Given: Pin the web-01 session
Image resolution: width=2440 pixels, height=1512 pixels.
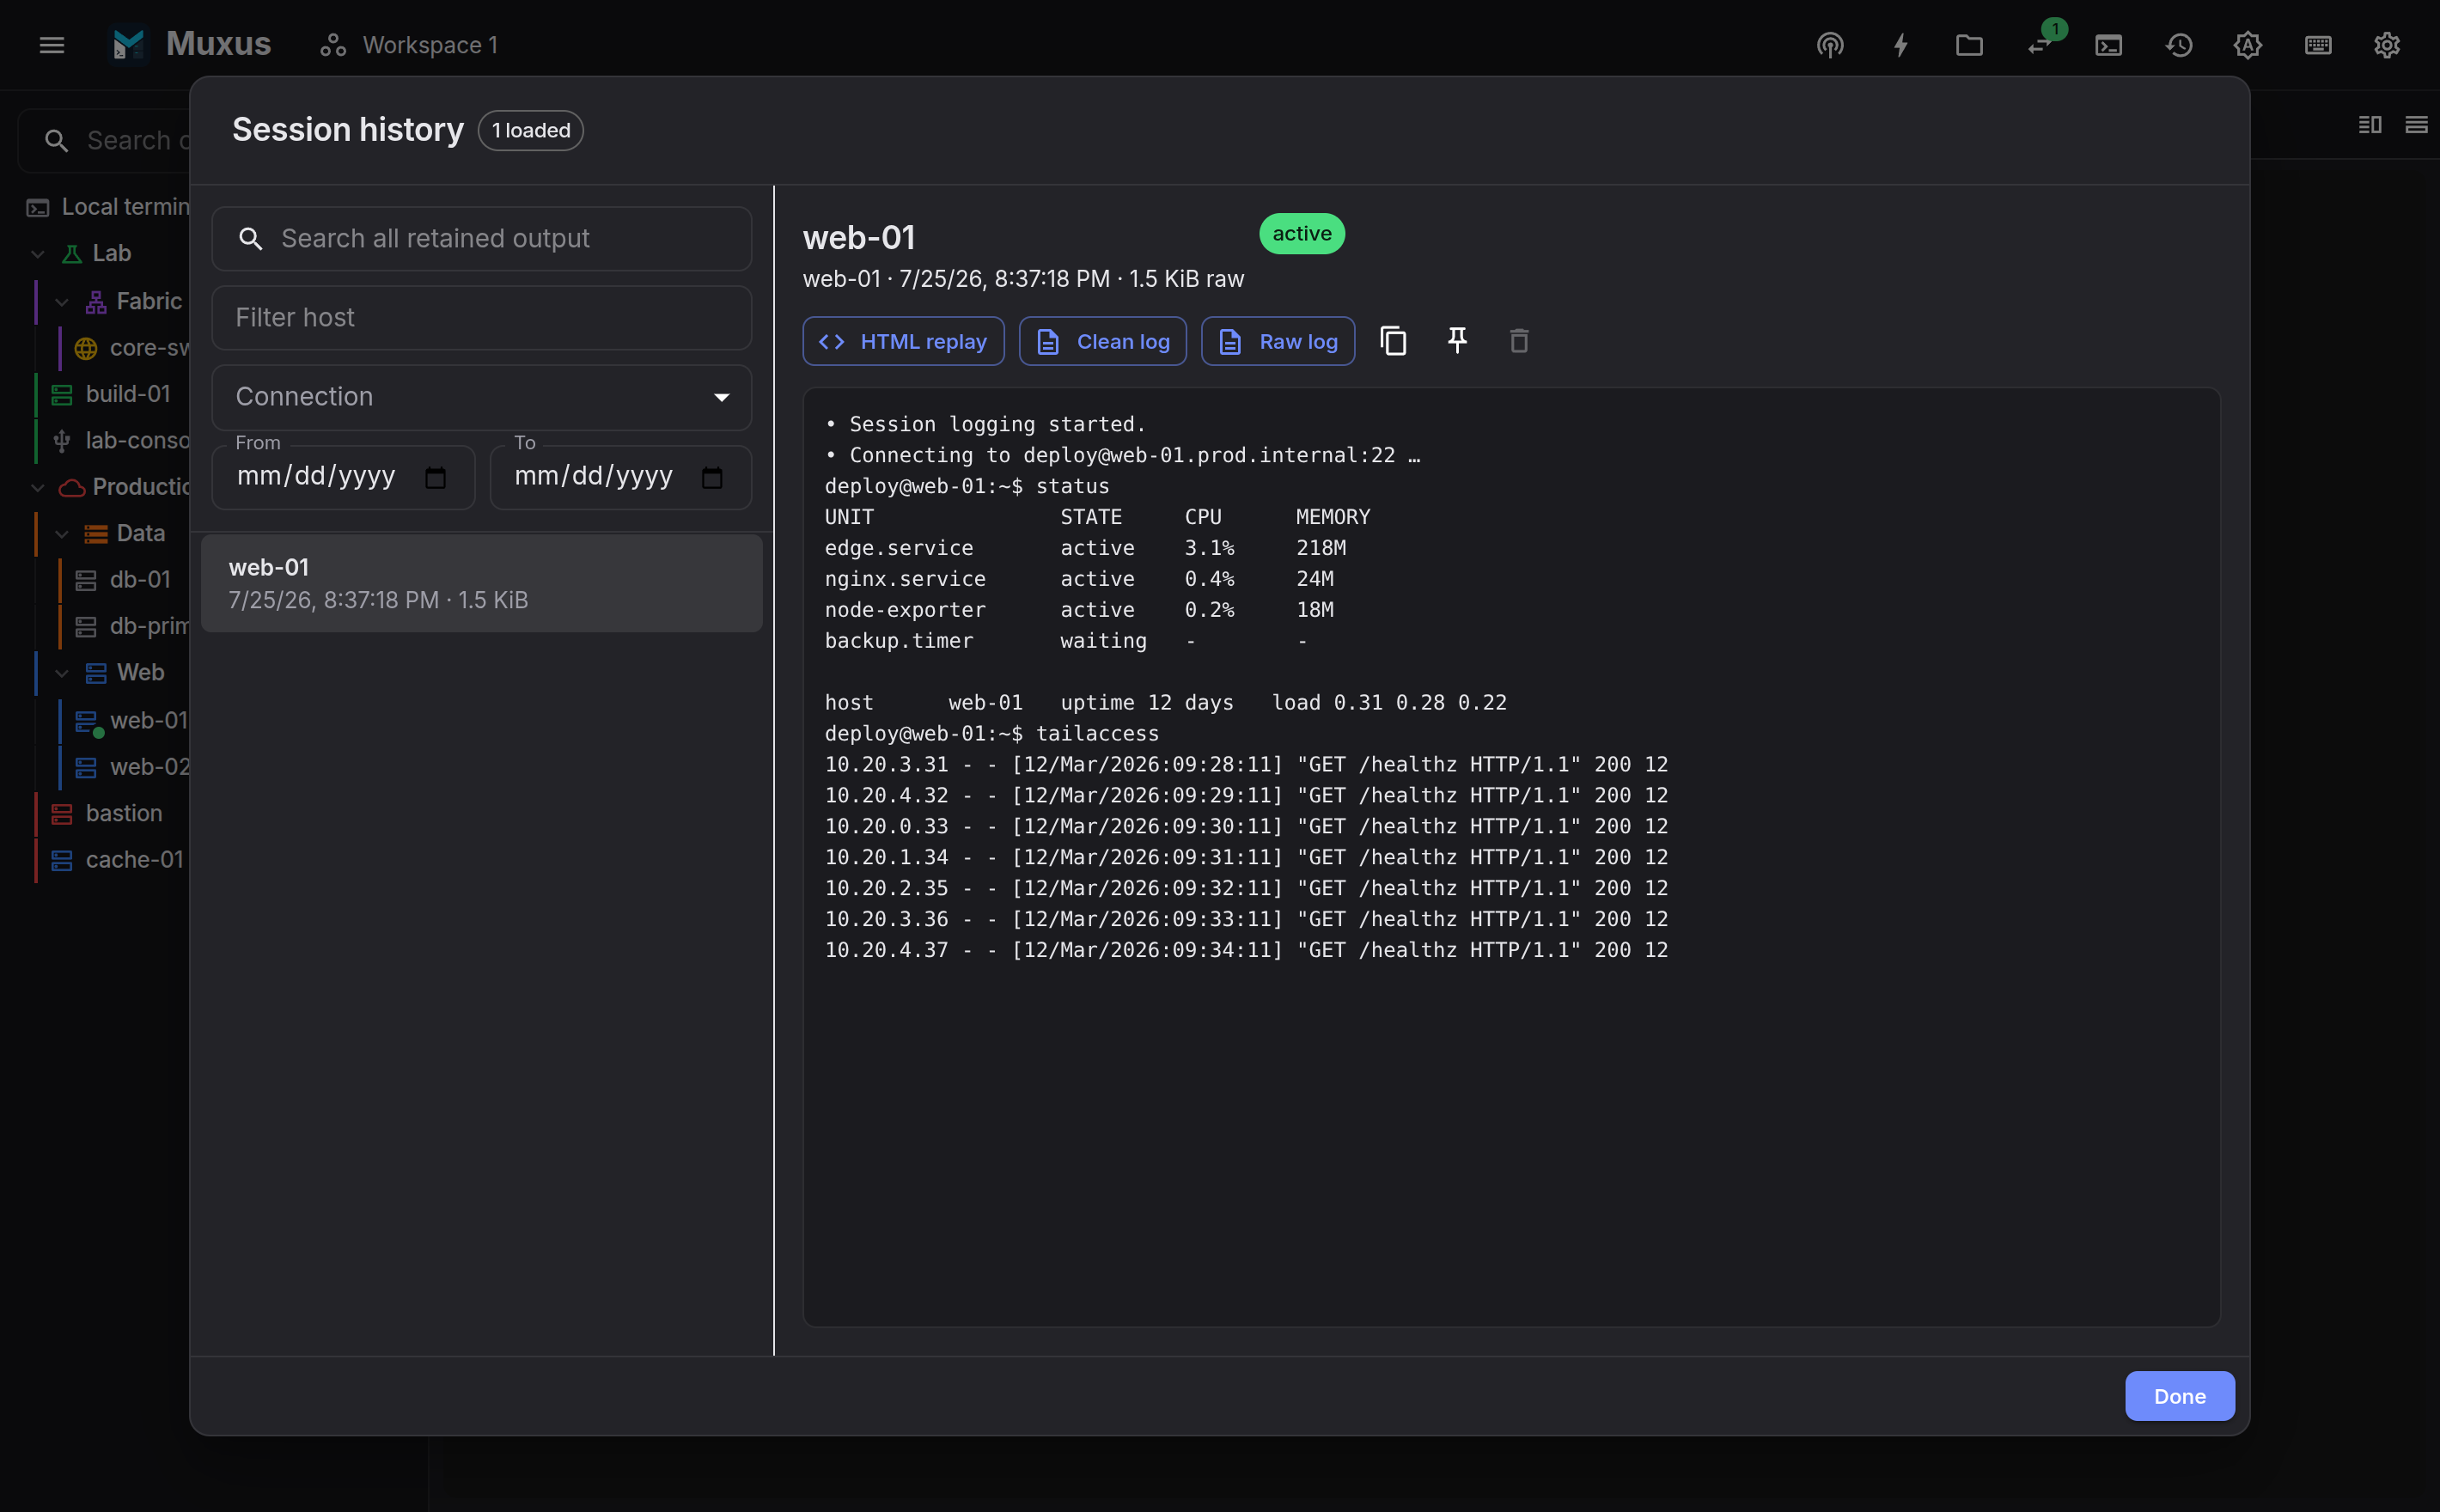Looking at the screenshot, I should 1457,341.
